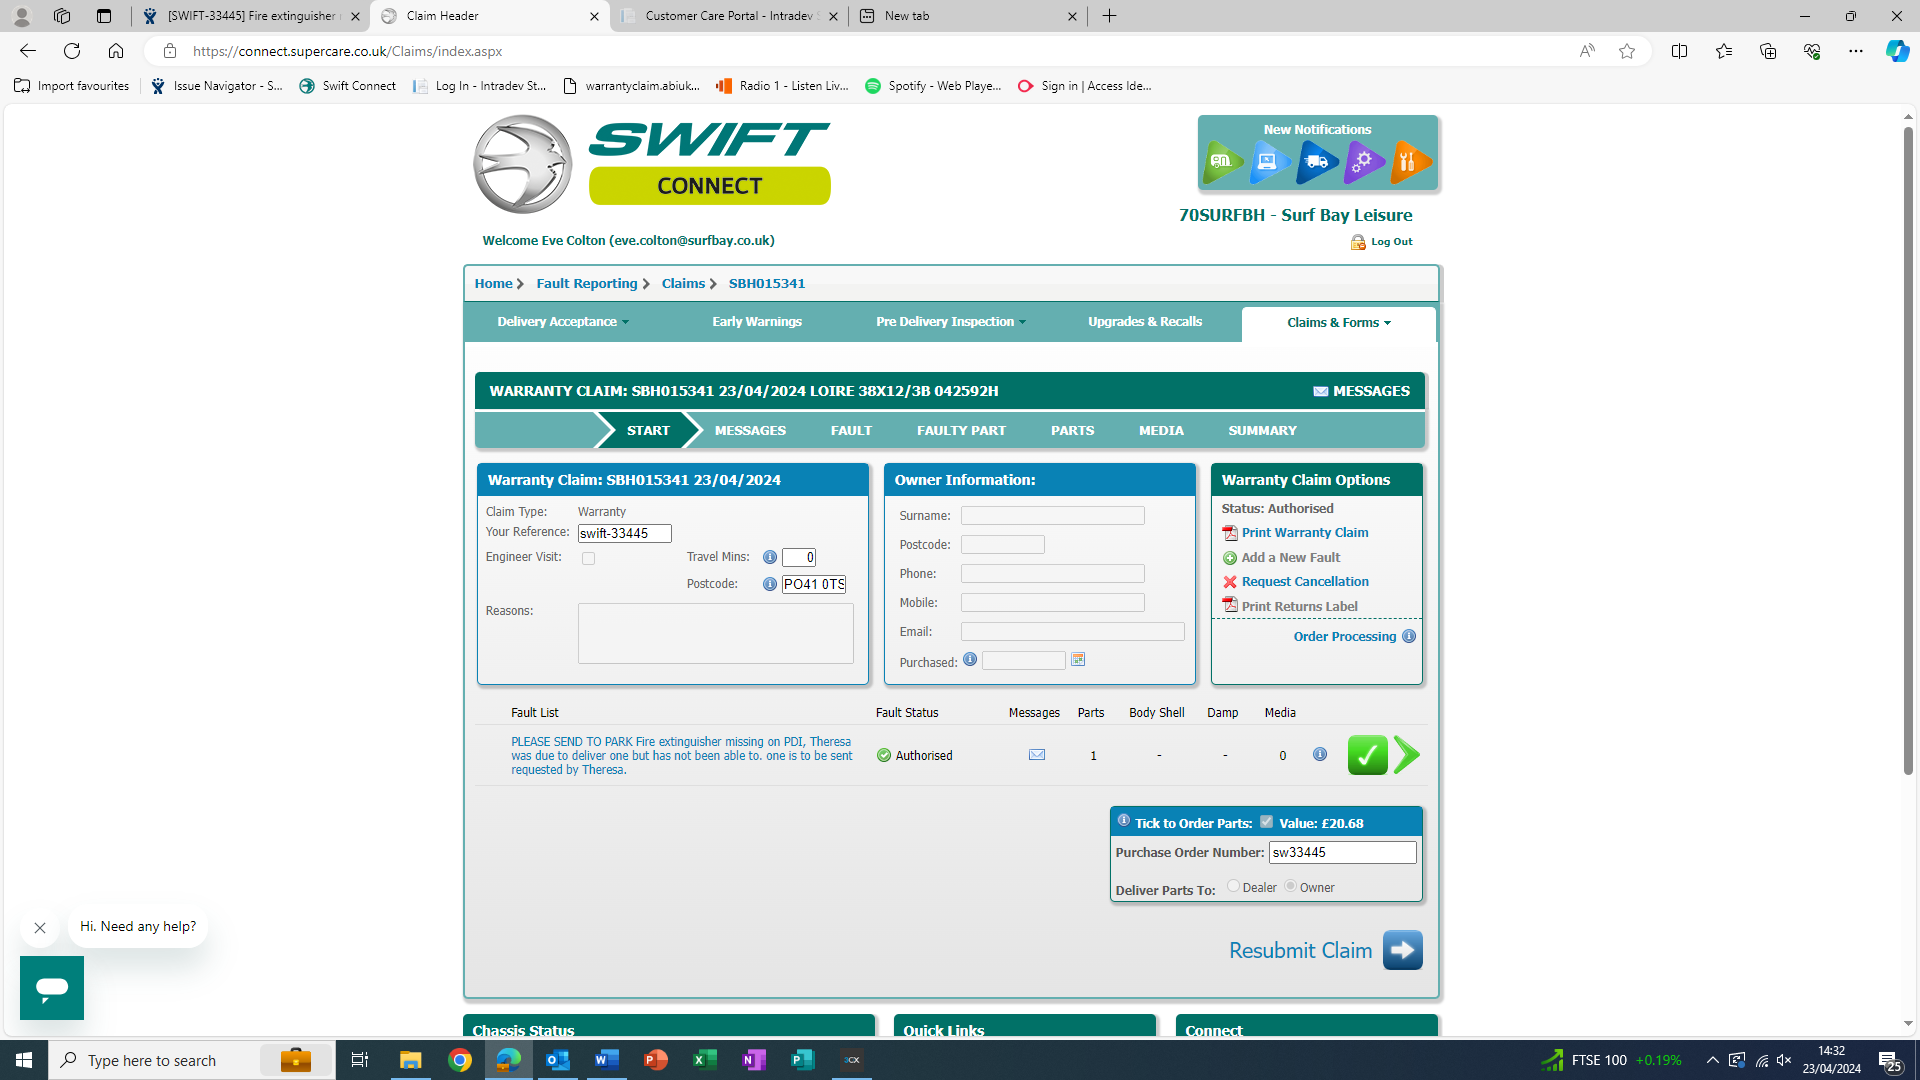Click the purple gear notification icon
The height and width of the screenshot is (1080, 1920).
tap(1363, 161)
